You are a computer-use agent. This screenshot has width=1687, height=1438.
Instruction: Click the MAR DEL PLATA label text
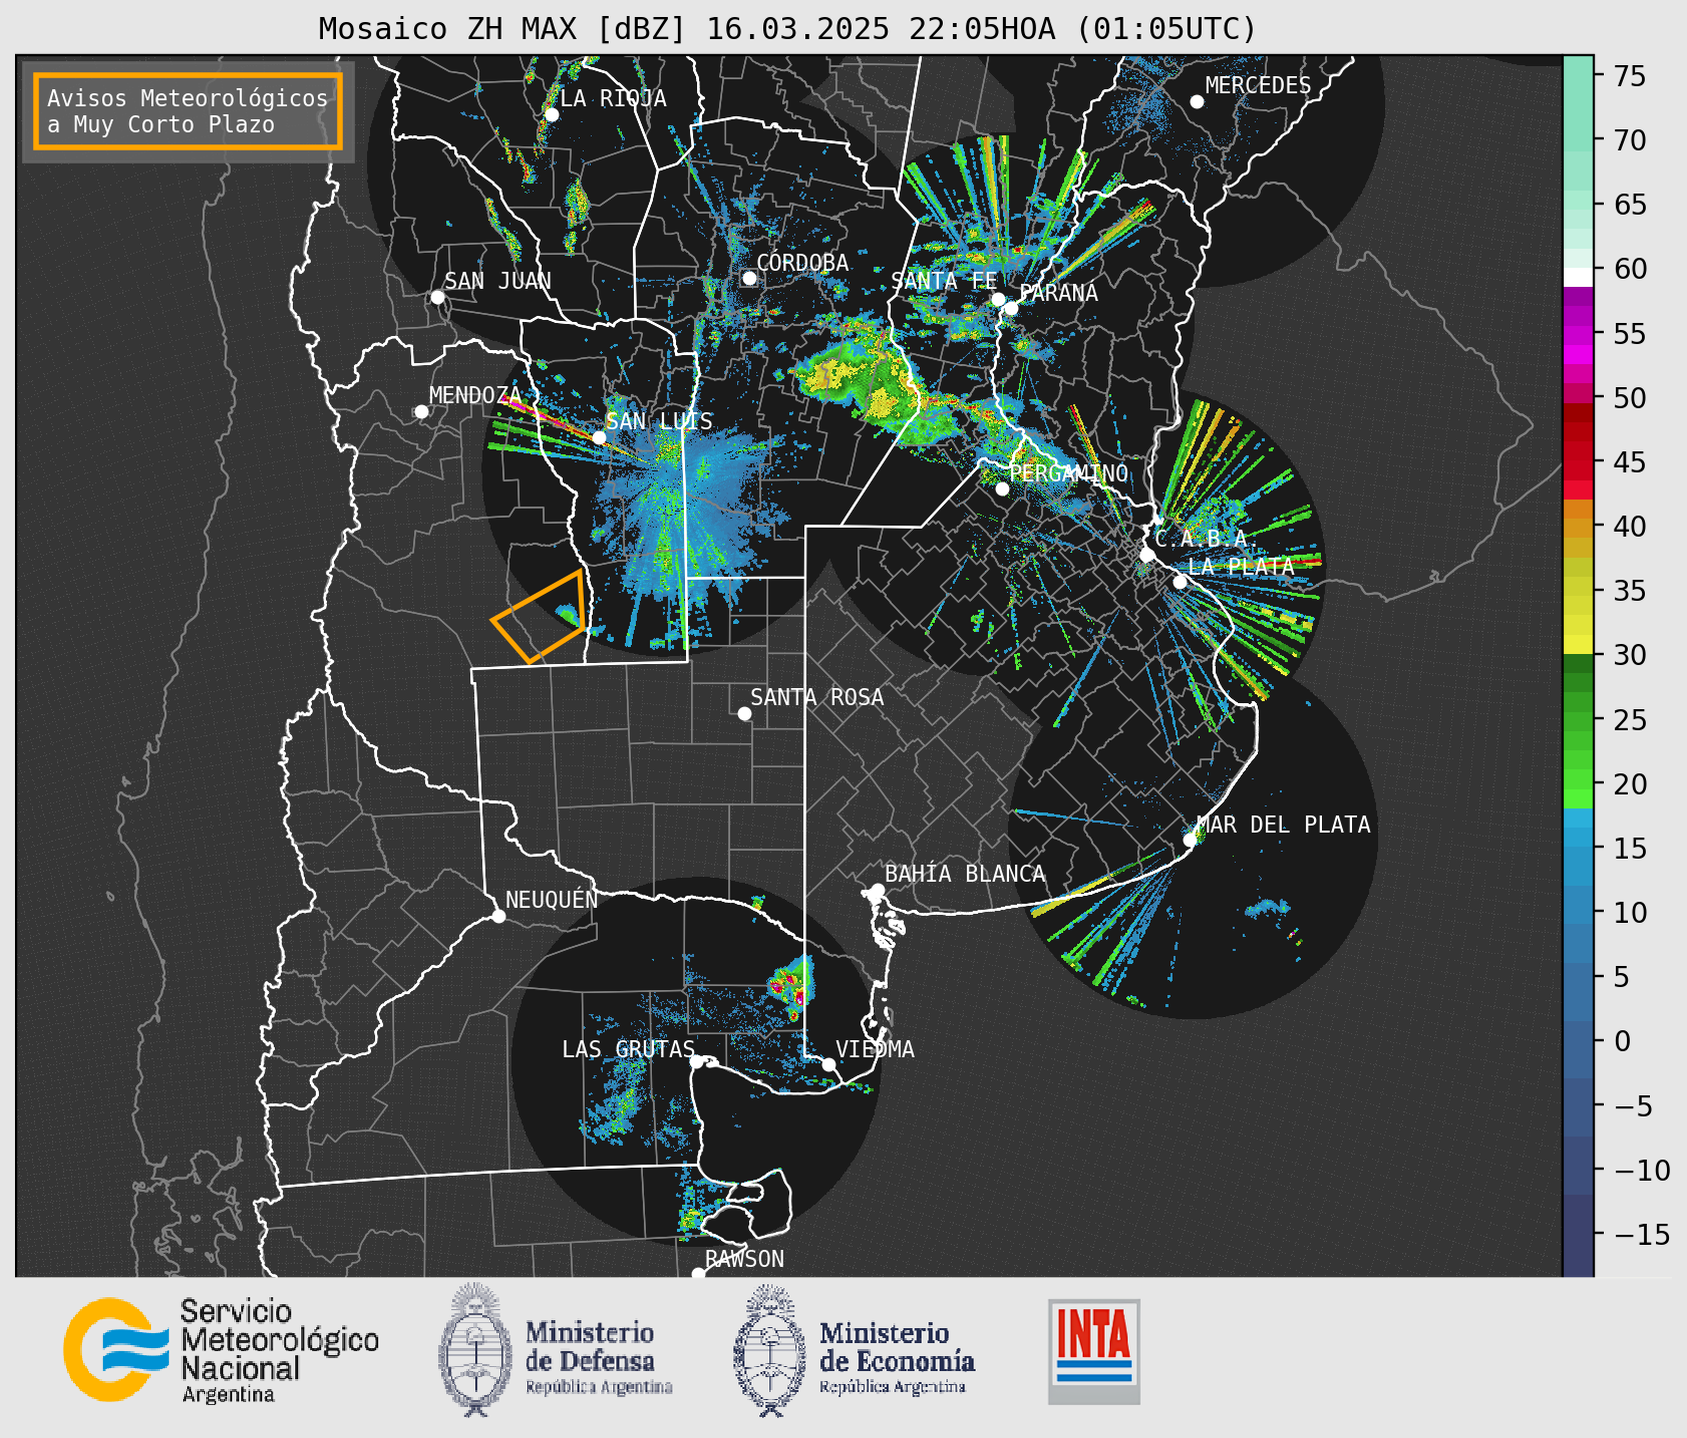(1283, 825)
